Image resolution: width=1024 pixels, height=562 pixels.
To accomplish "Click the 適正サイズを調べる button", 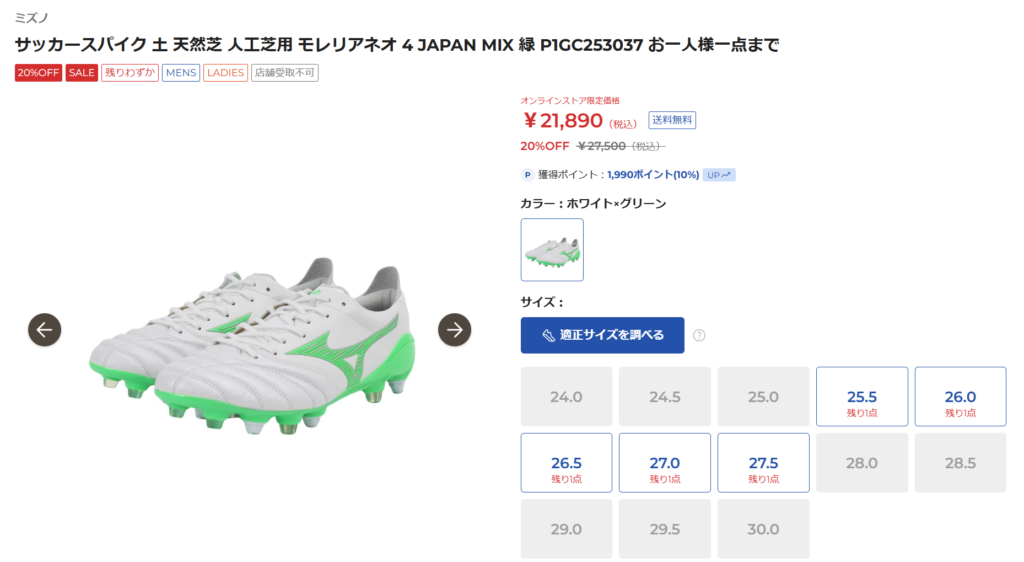I will pos(602,335).
